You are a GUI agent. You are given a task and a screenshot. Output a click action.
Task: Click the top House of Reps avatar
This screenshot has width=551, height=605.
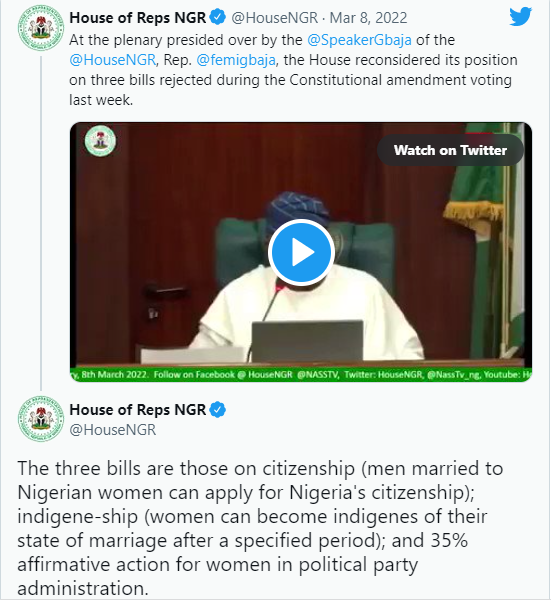pos(41,27)
